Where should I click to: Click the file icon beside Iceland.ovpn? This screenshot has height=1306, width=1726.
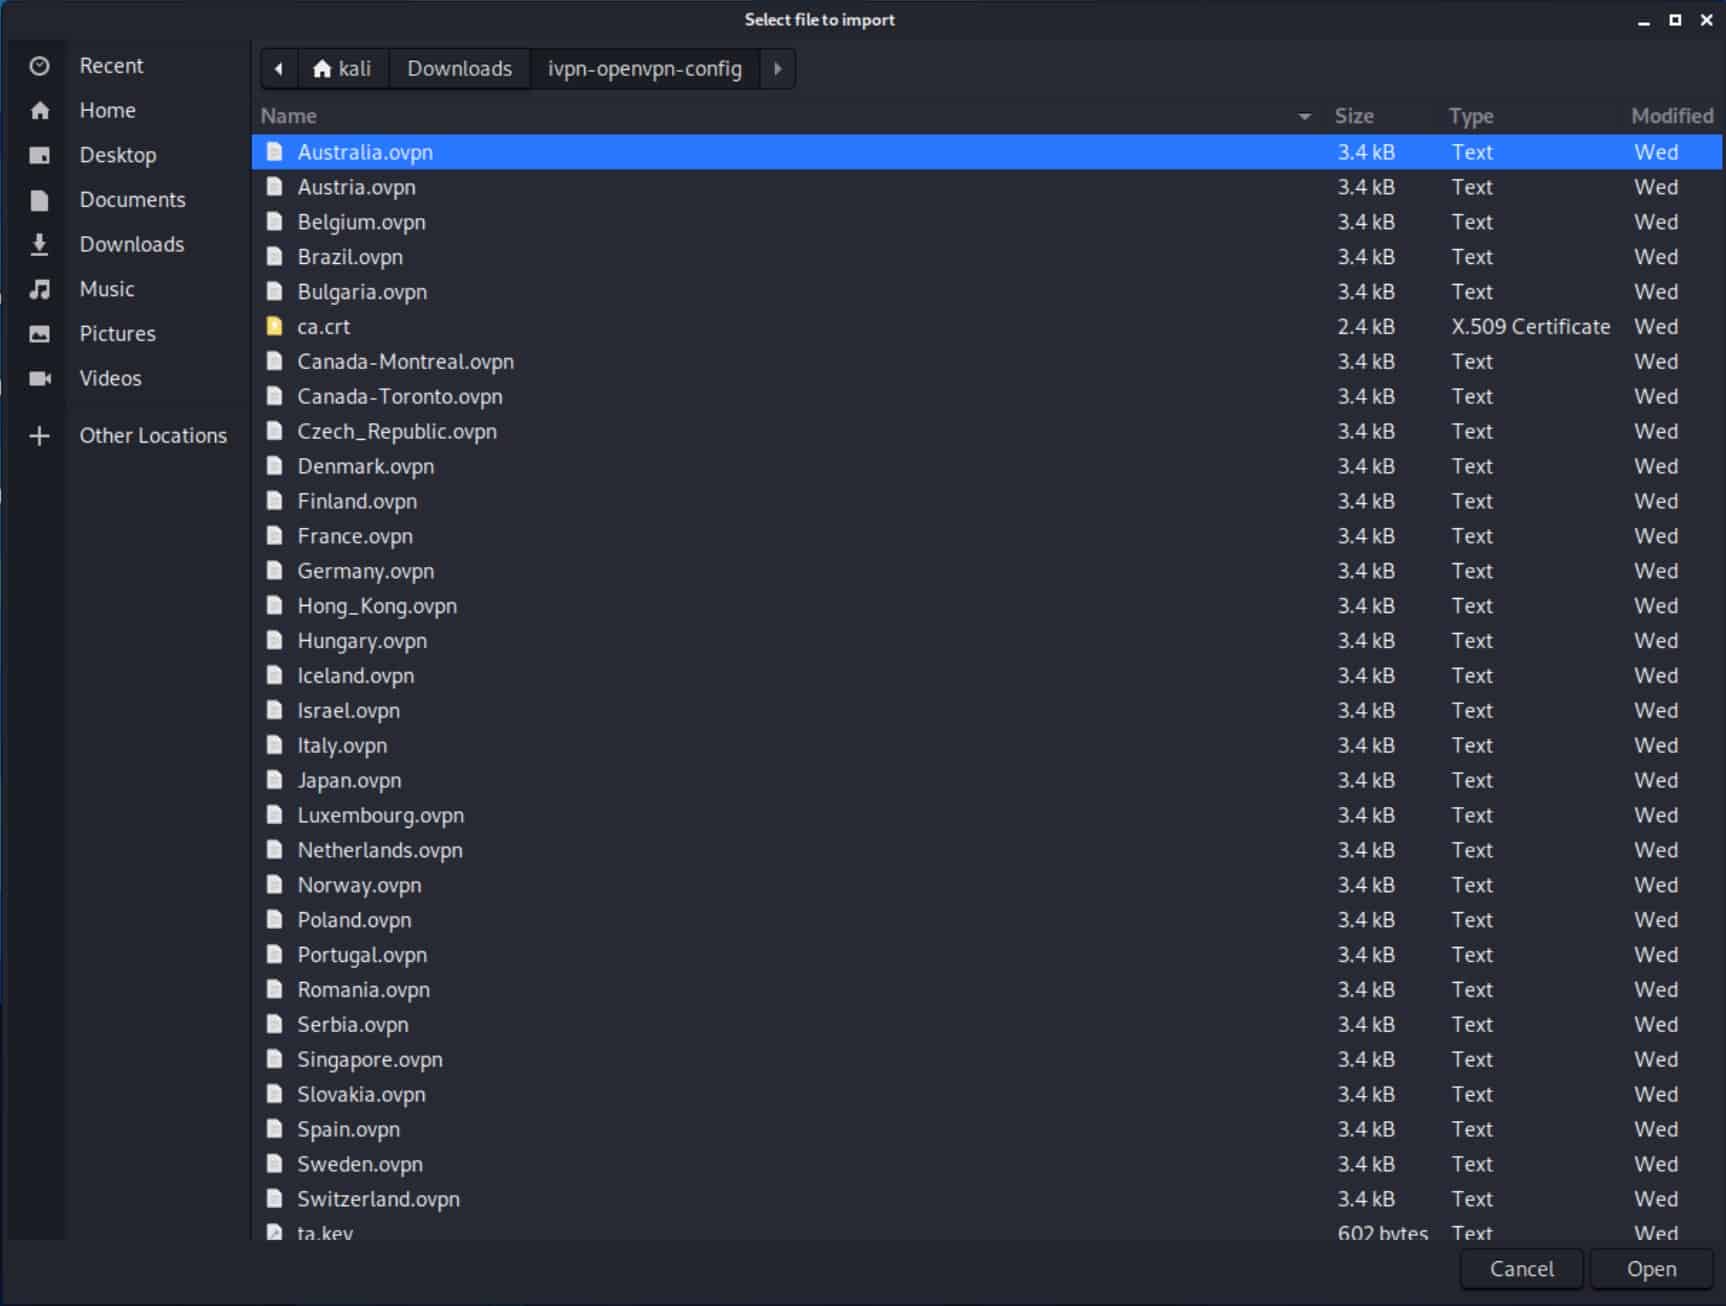[274, 675]
